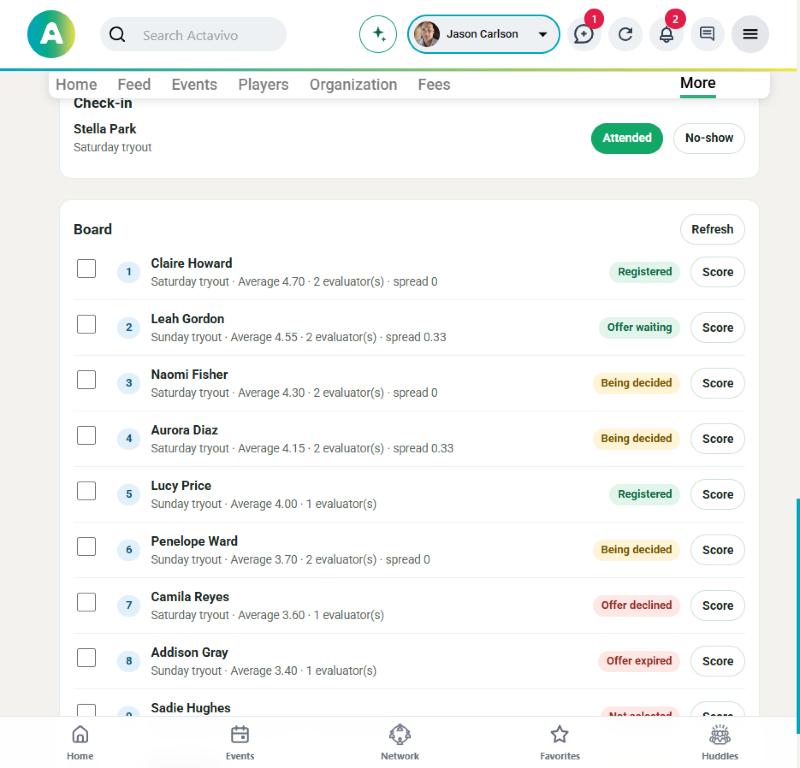Open the Organization tab
Viewport: 800px width, 768px height.
[353, 84]
